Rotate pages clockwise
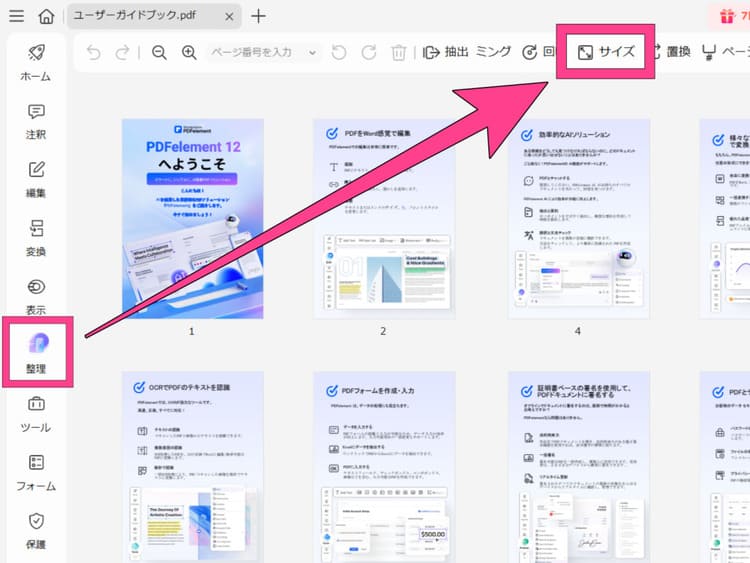This screenshot has height=563, width=750. click(x=369, y=52)
